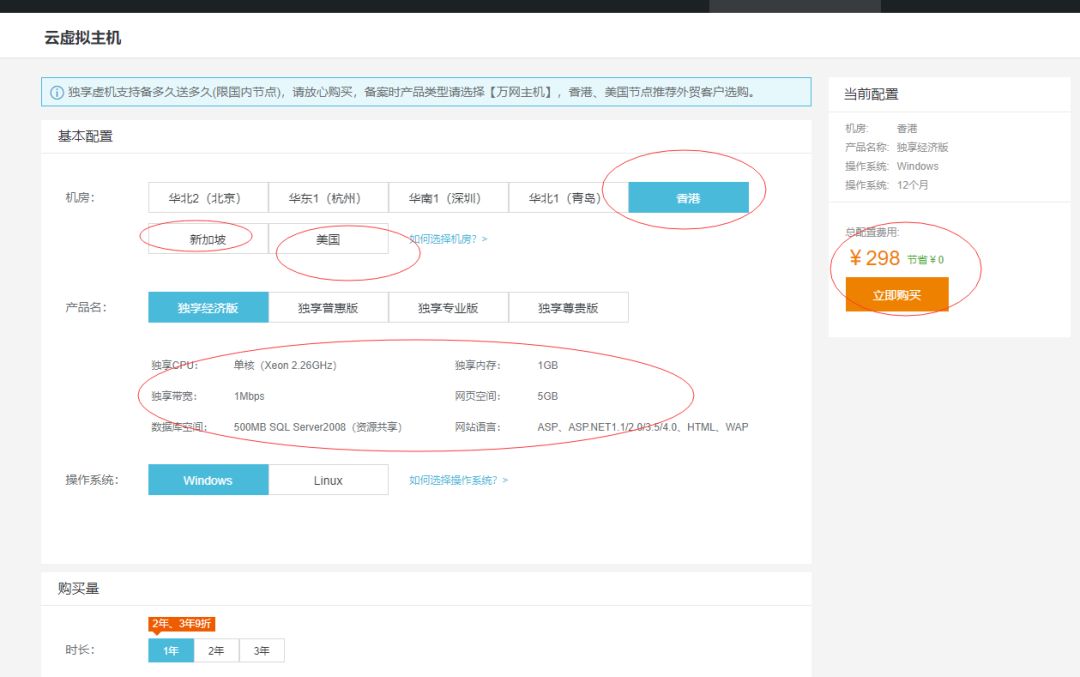
Task: Select Linux as operating system
Action: pyautogui.click(x=328, y=480)
